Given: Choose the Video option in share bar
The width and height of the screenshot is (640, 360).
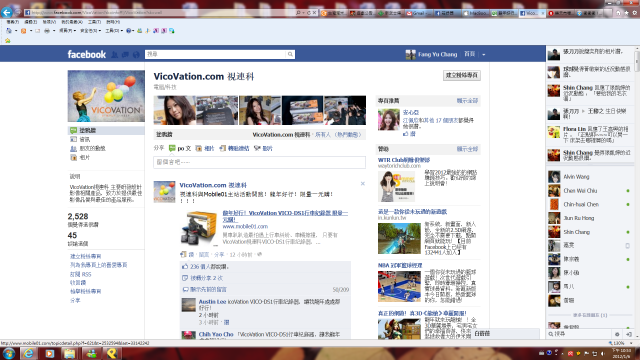Looking at the screenshot, I should click(263, 148).
